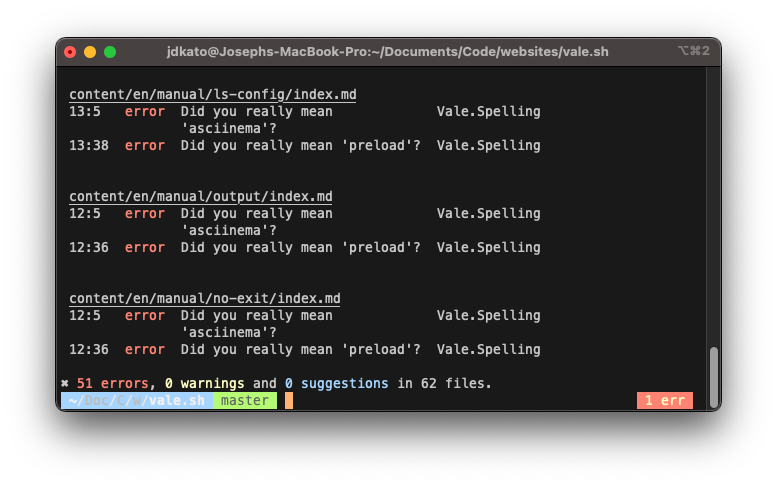Click the red 'error' label on line 13:38
The height and width of the screenshot is (485, 777).
pyautogui.click(x=145, y=146)
